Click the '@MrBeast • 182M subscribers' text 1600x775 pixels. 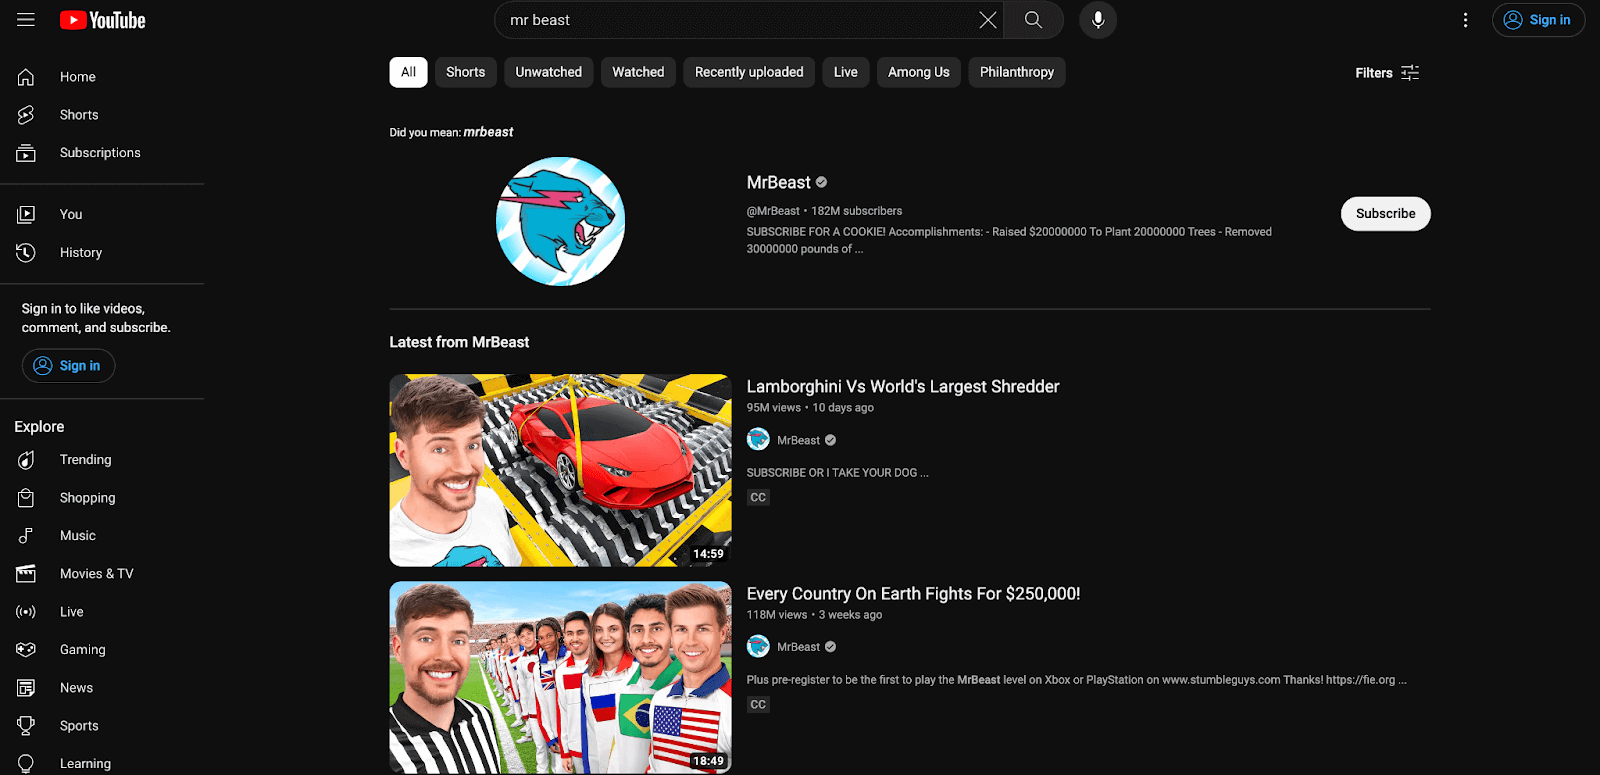coord(824,211)
